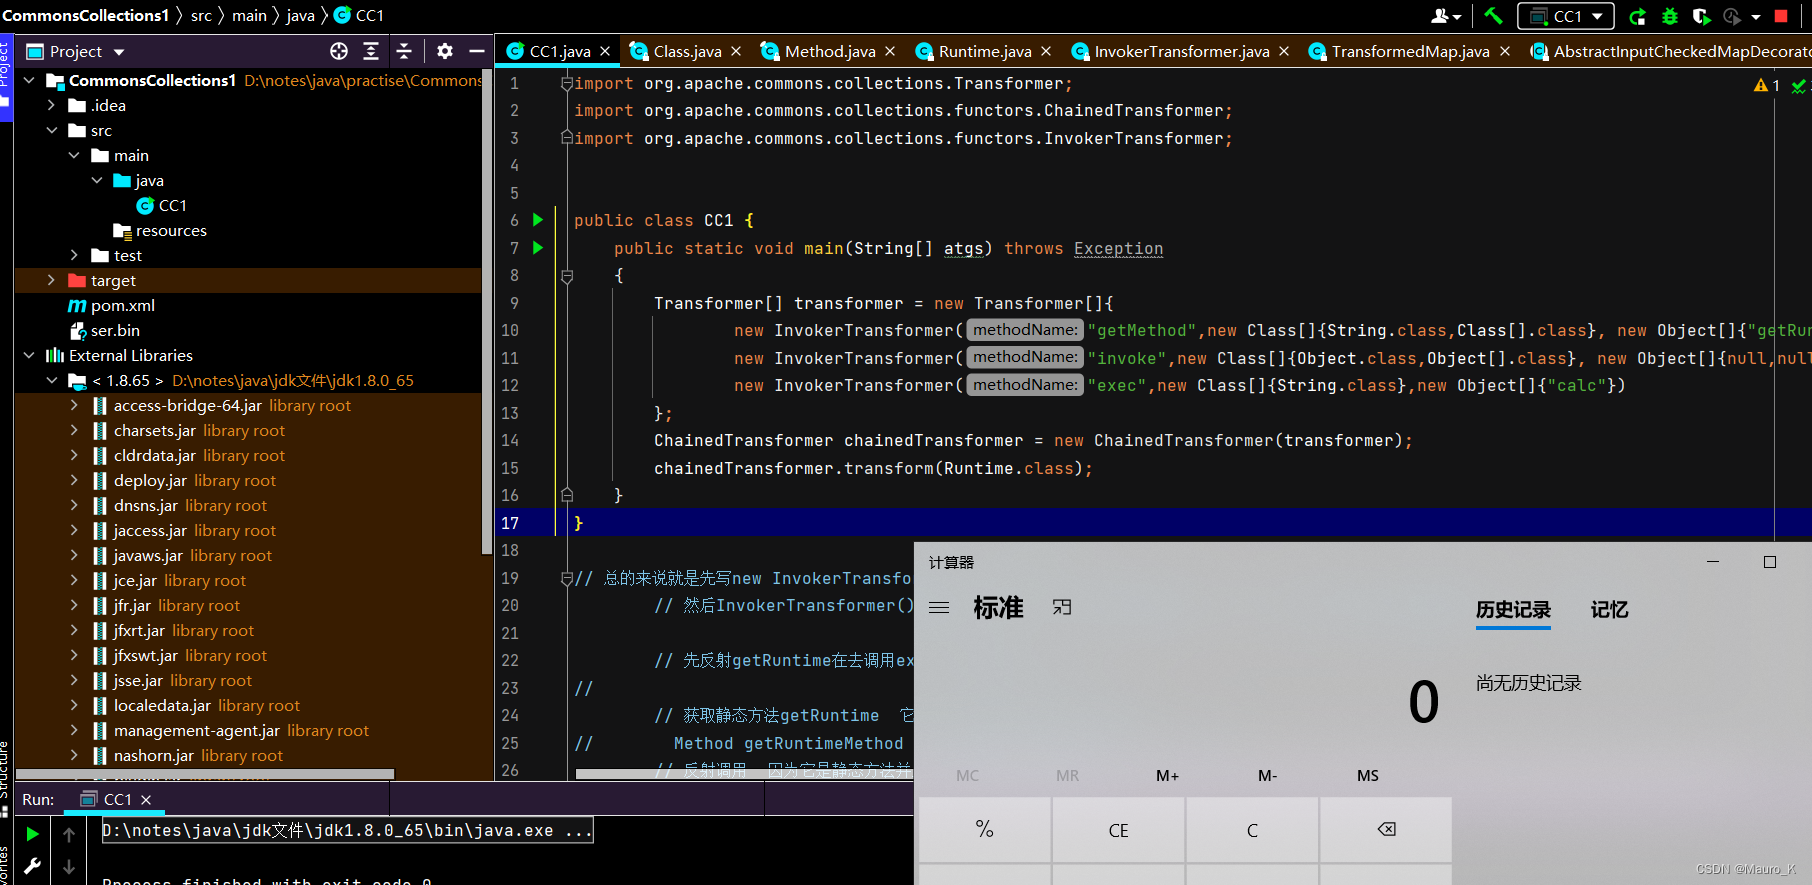
Task: Click Run with Coverage icon
Action: pos(1701,16)
